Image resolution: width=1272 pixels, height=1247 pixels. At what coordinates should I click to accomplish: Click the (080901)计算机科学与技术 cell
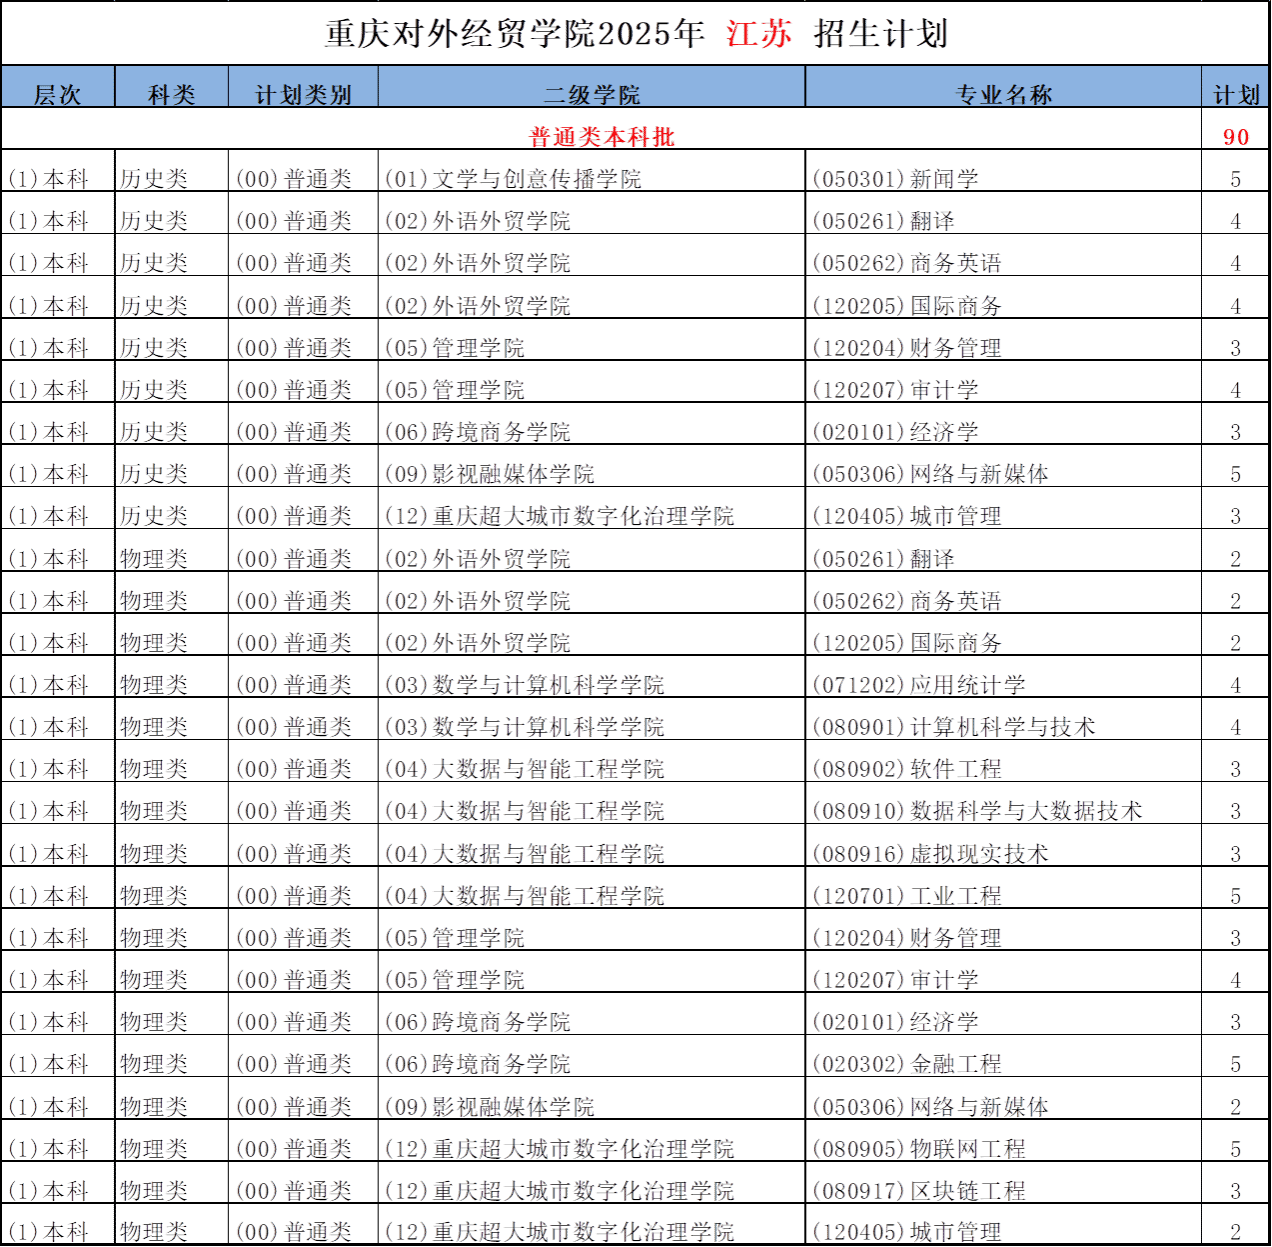coord(953,727)
